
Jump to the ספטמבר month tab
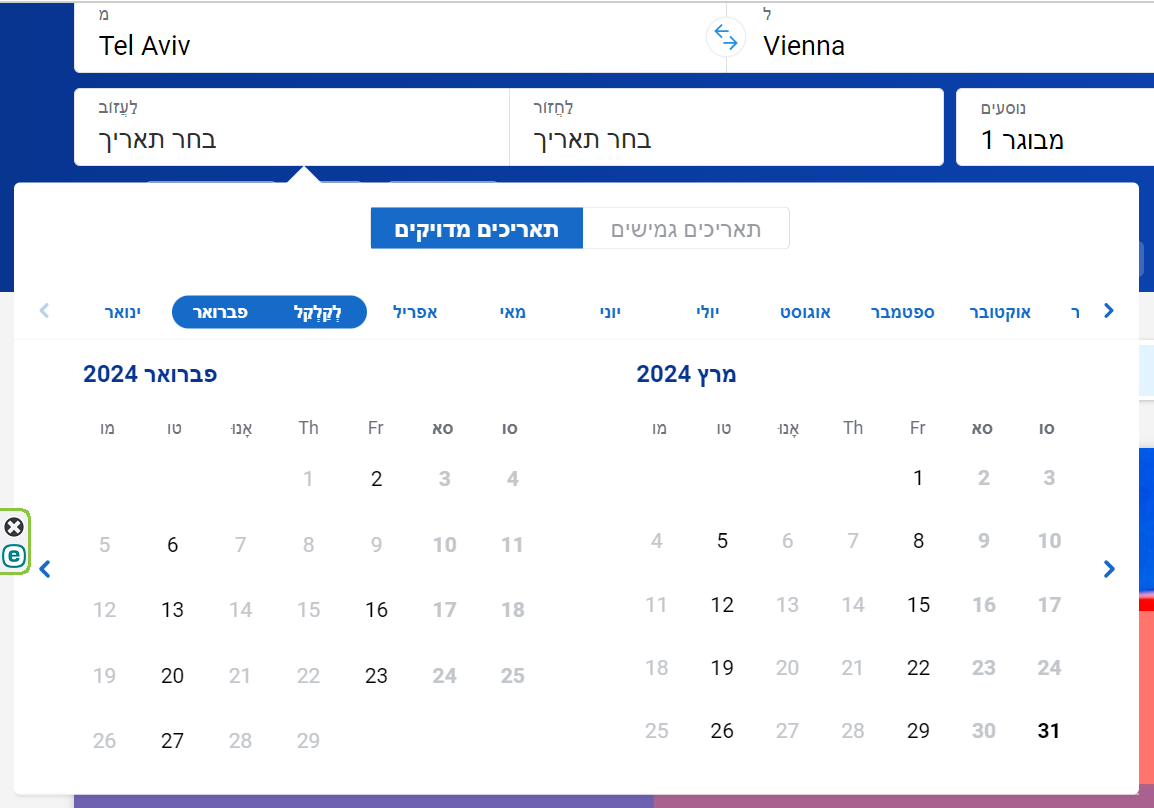pyautogui.click(x=899, y=312)
